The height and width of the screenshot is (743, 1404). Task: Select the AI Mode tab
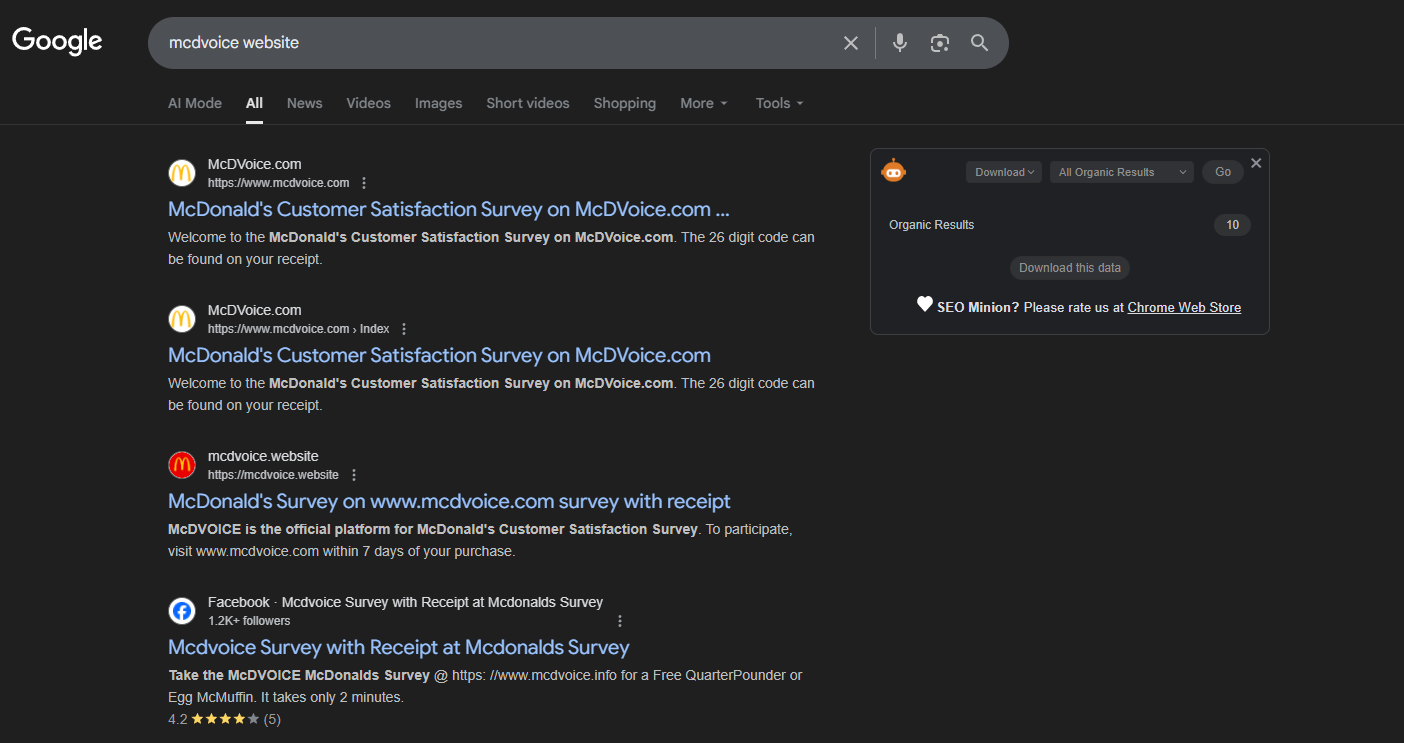tap(195, 103)
